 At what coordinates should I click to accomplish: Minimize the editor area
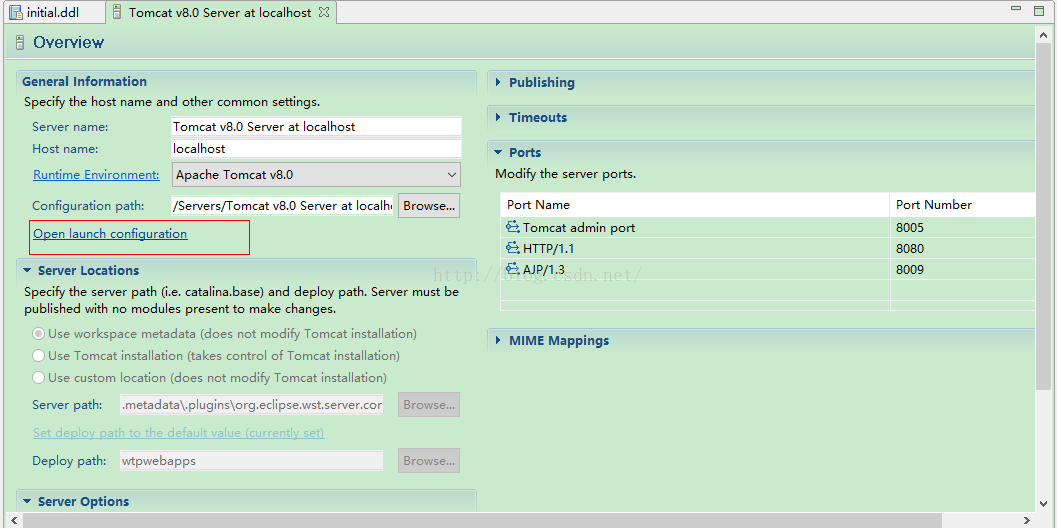tap(1017, 8)
